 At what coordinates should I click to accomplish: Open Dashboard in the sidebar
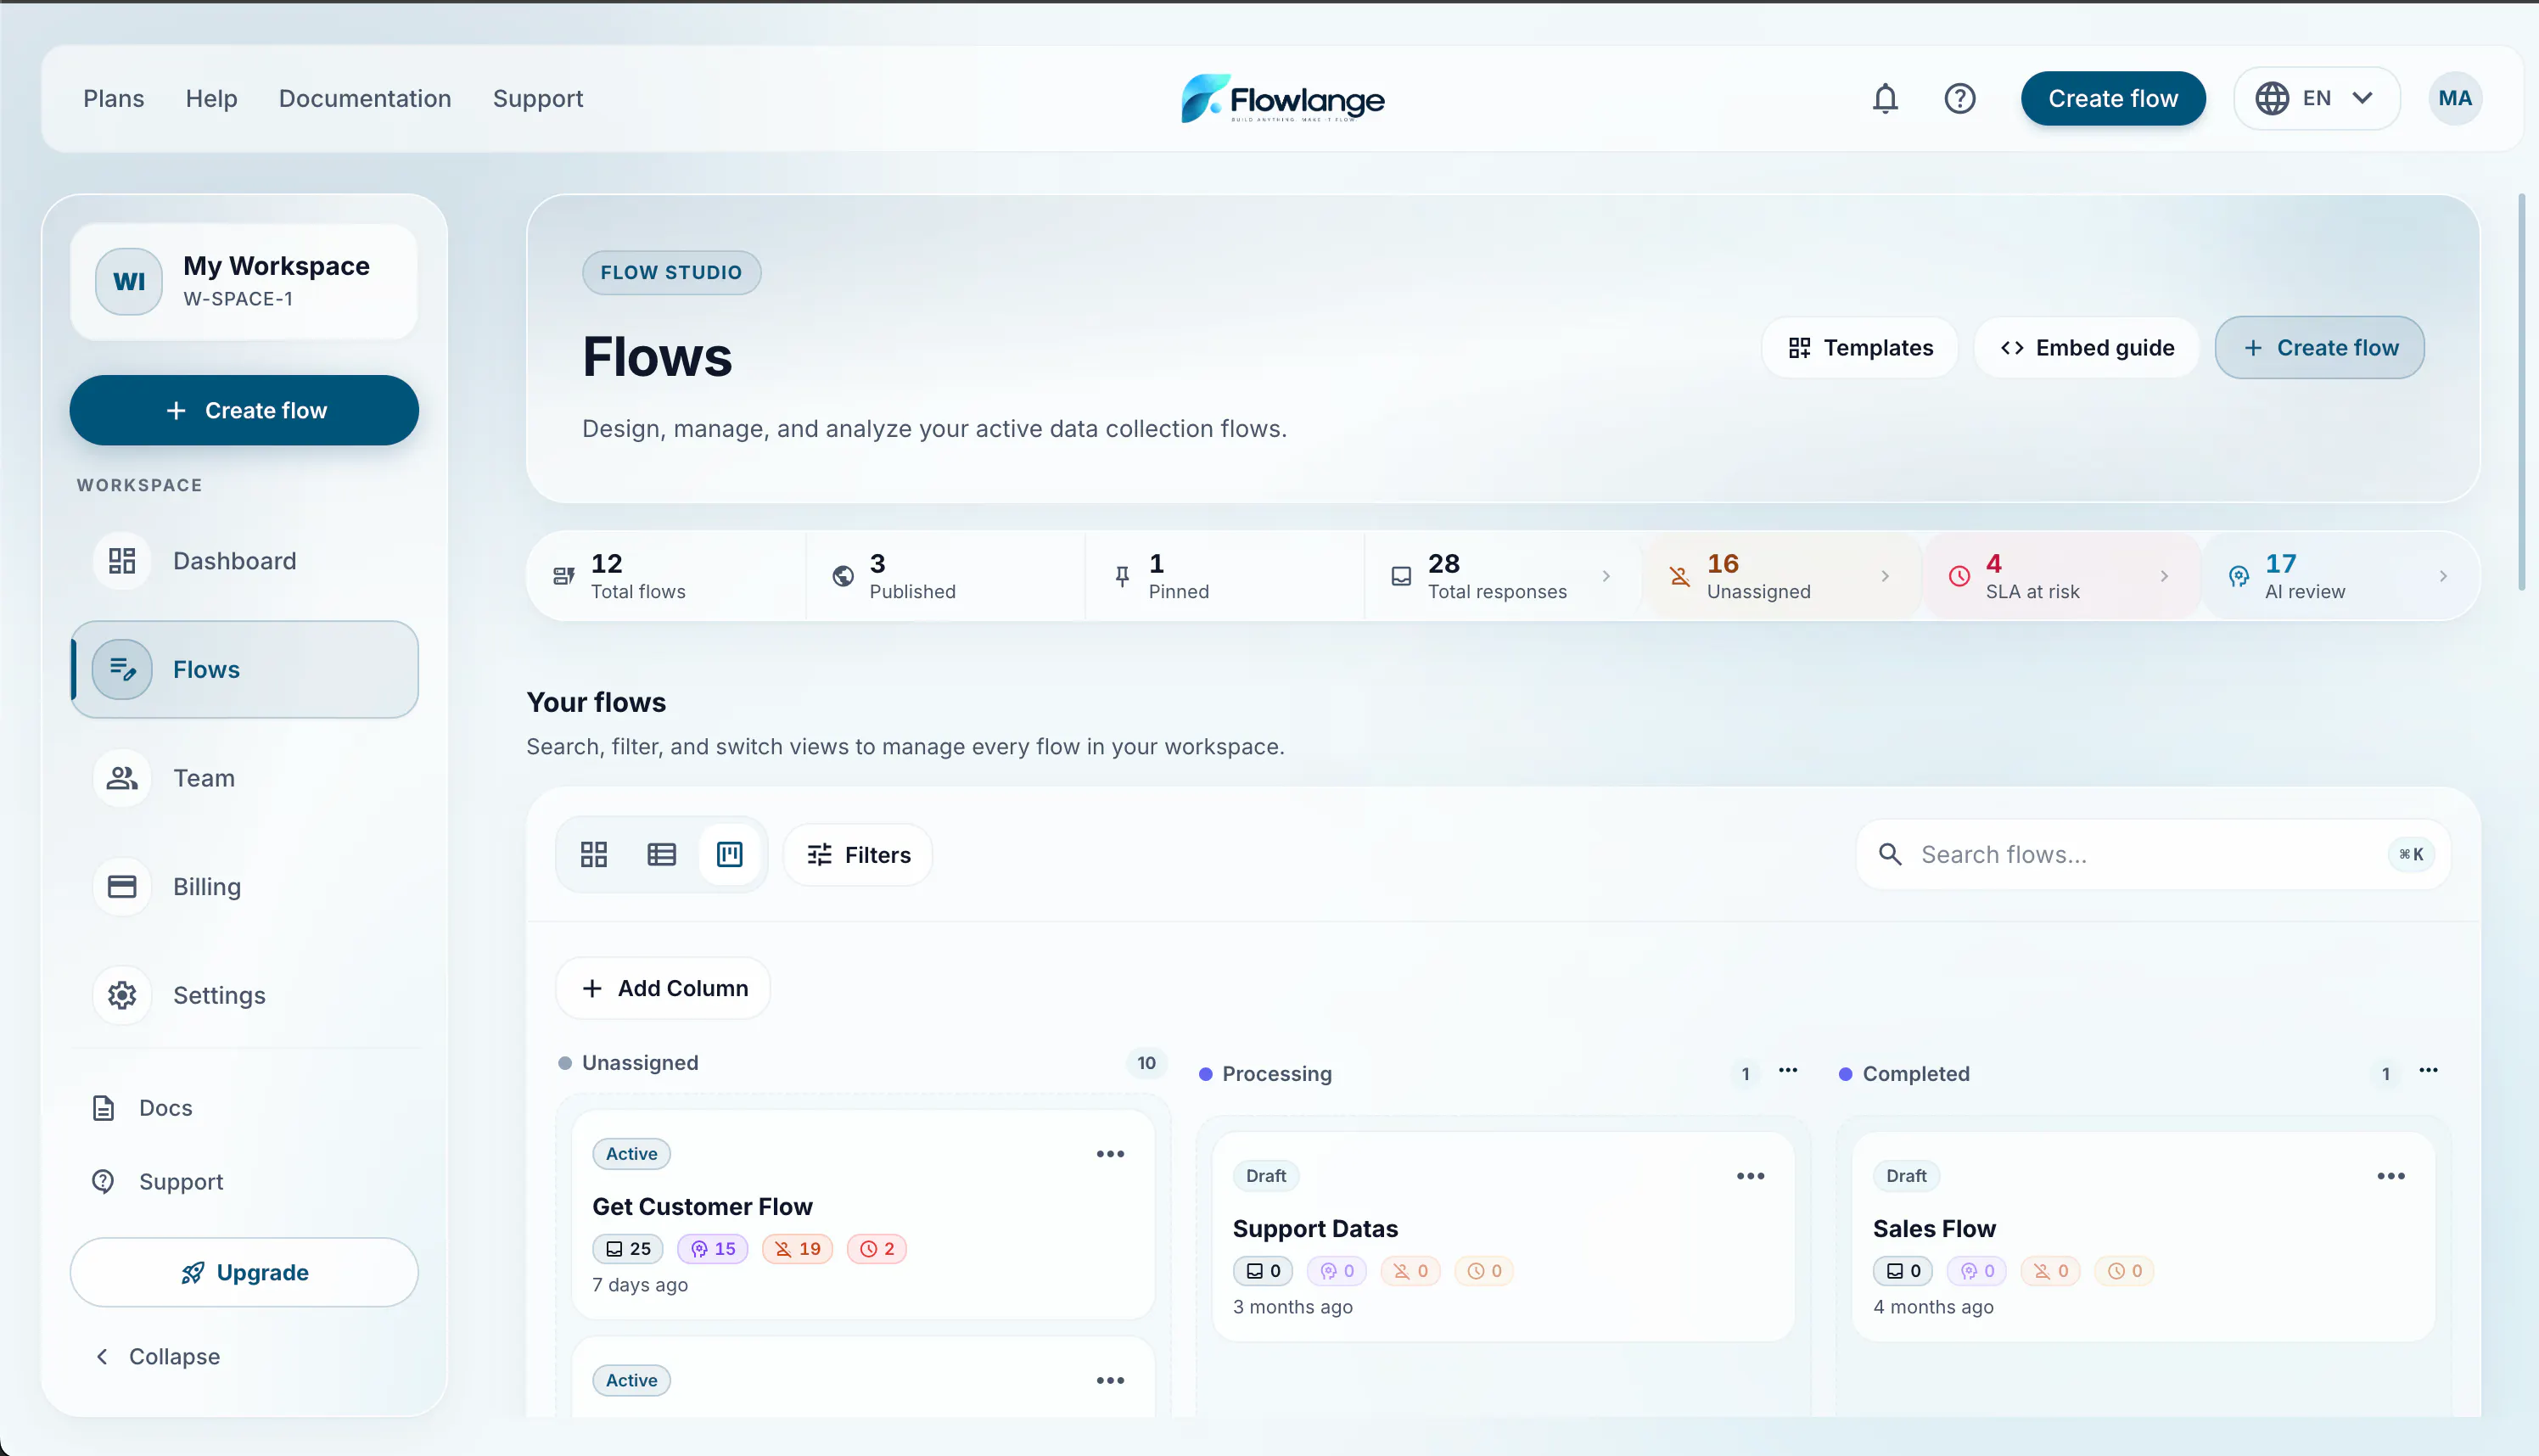pos(244,560)
